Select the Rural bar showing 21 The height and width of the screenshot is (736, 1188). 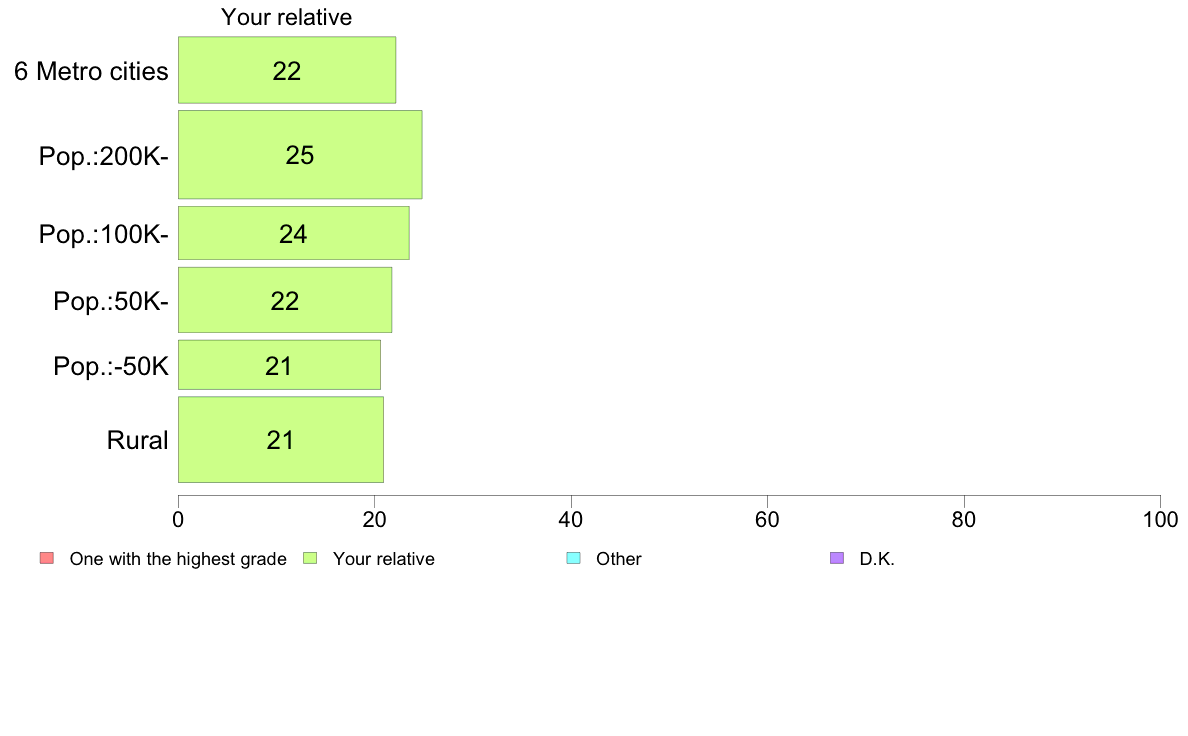pyautogui.click(x=280, y=440)
